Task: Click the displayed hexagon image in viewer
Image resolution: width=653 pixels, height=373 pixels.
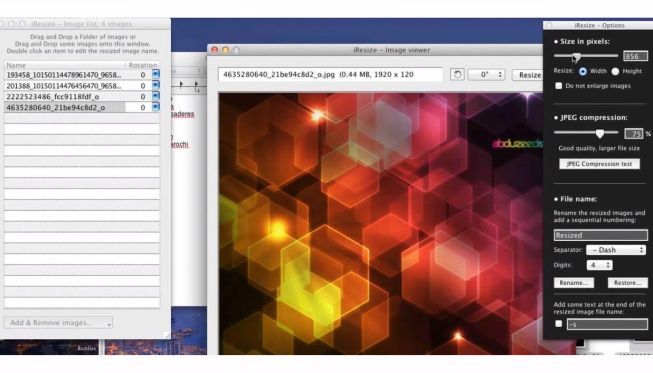Action: 381,224
